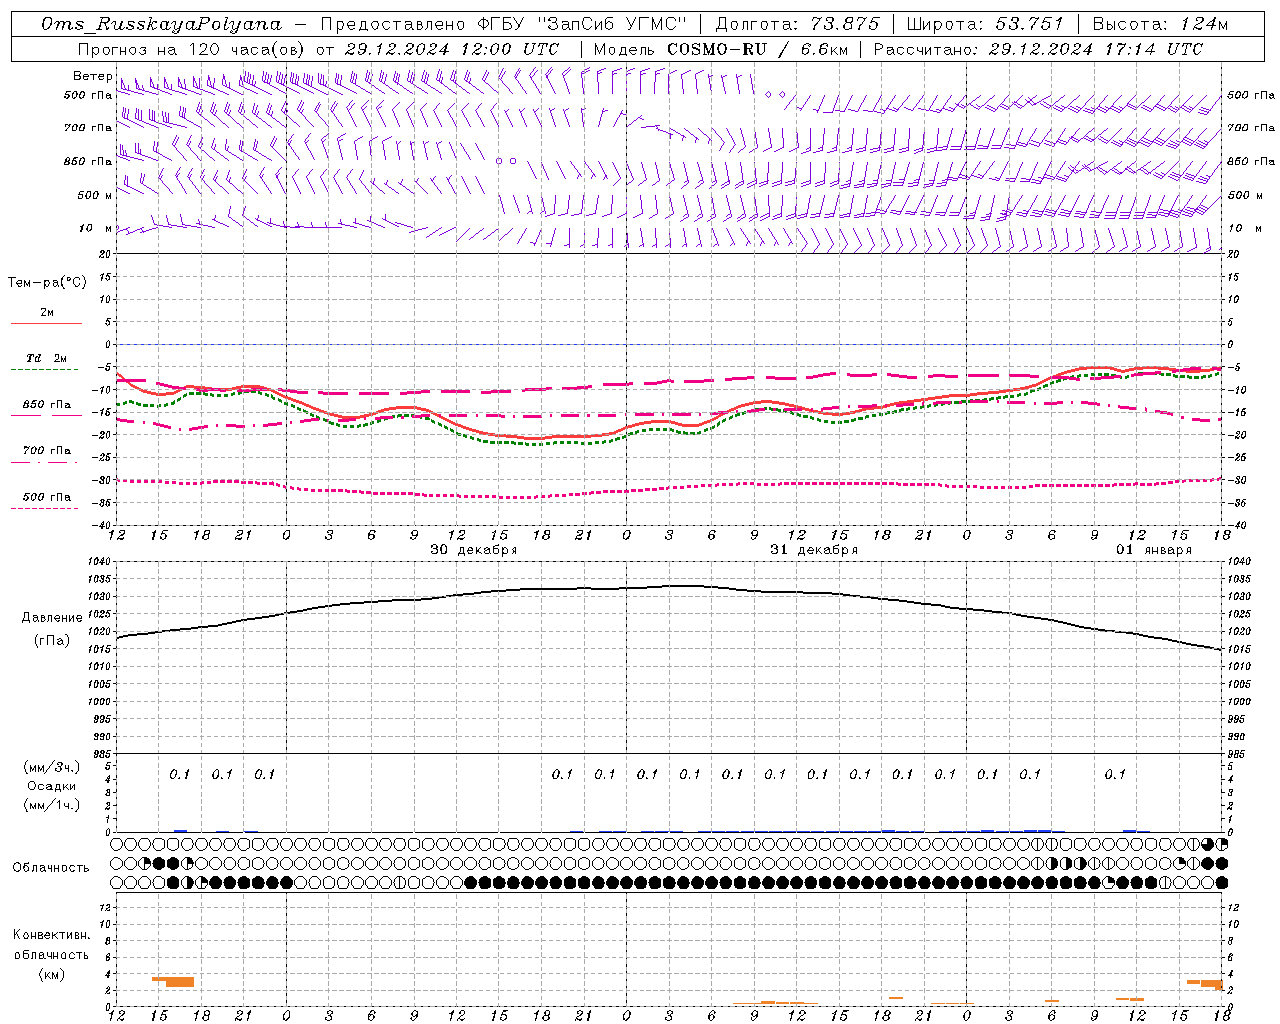Click the 'Td 2м' dew point legend entry

(x=47, y=358)
